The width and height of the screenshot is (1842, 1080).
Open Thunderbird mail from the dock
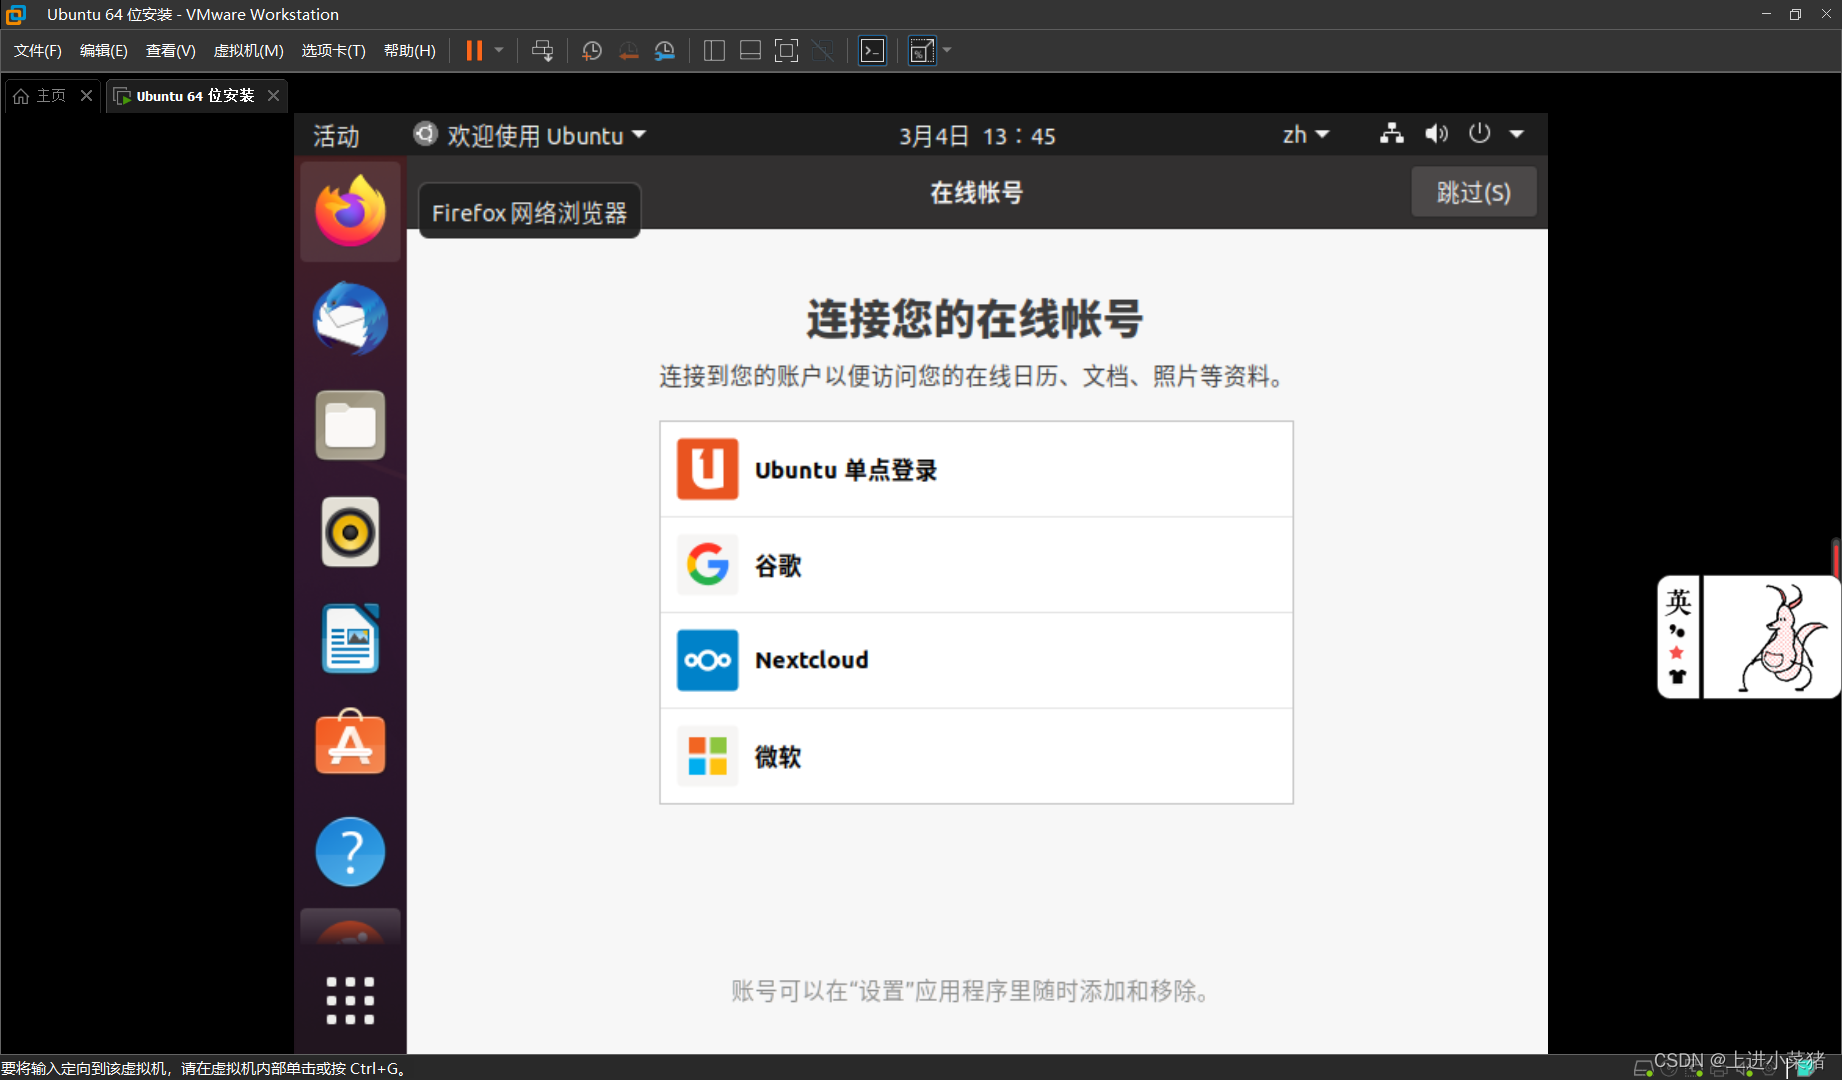point(350,318)
